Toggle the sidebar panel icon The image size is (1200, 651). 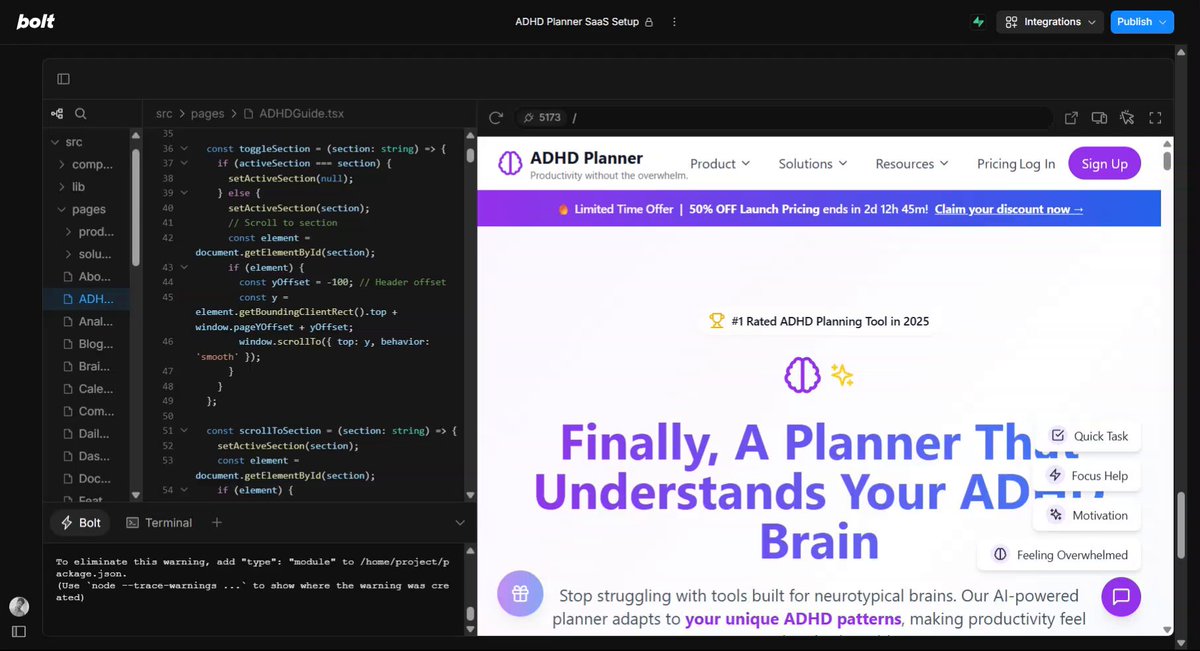pos(63,79)
